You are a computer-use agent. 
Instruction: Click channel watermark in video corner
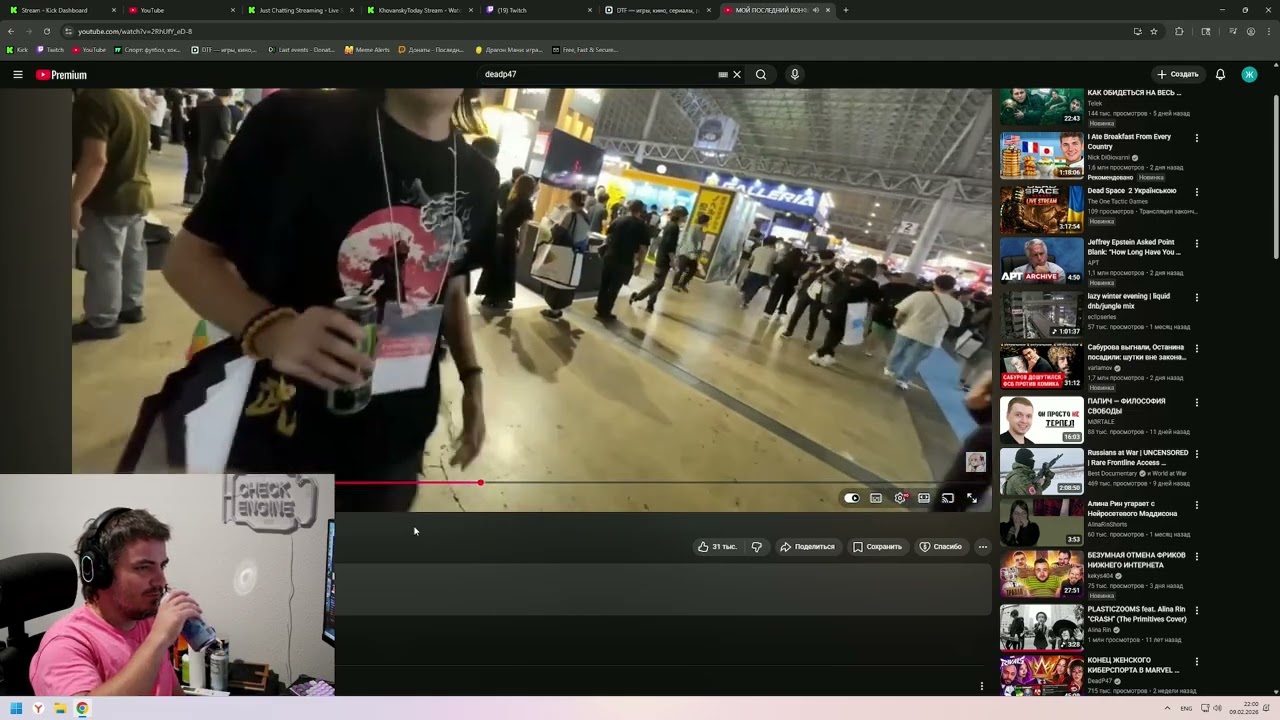(976, 462)
